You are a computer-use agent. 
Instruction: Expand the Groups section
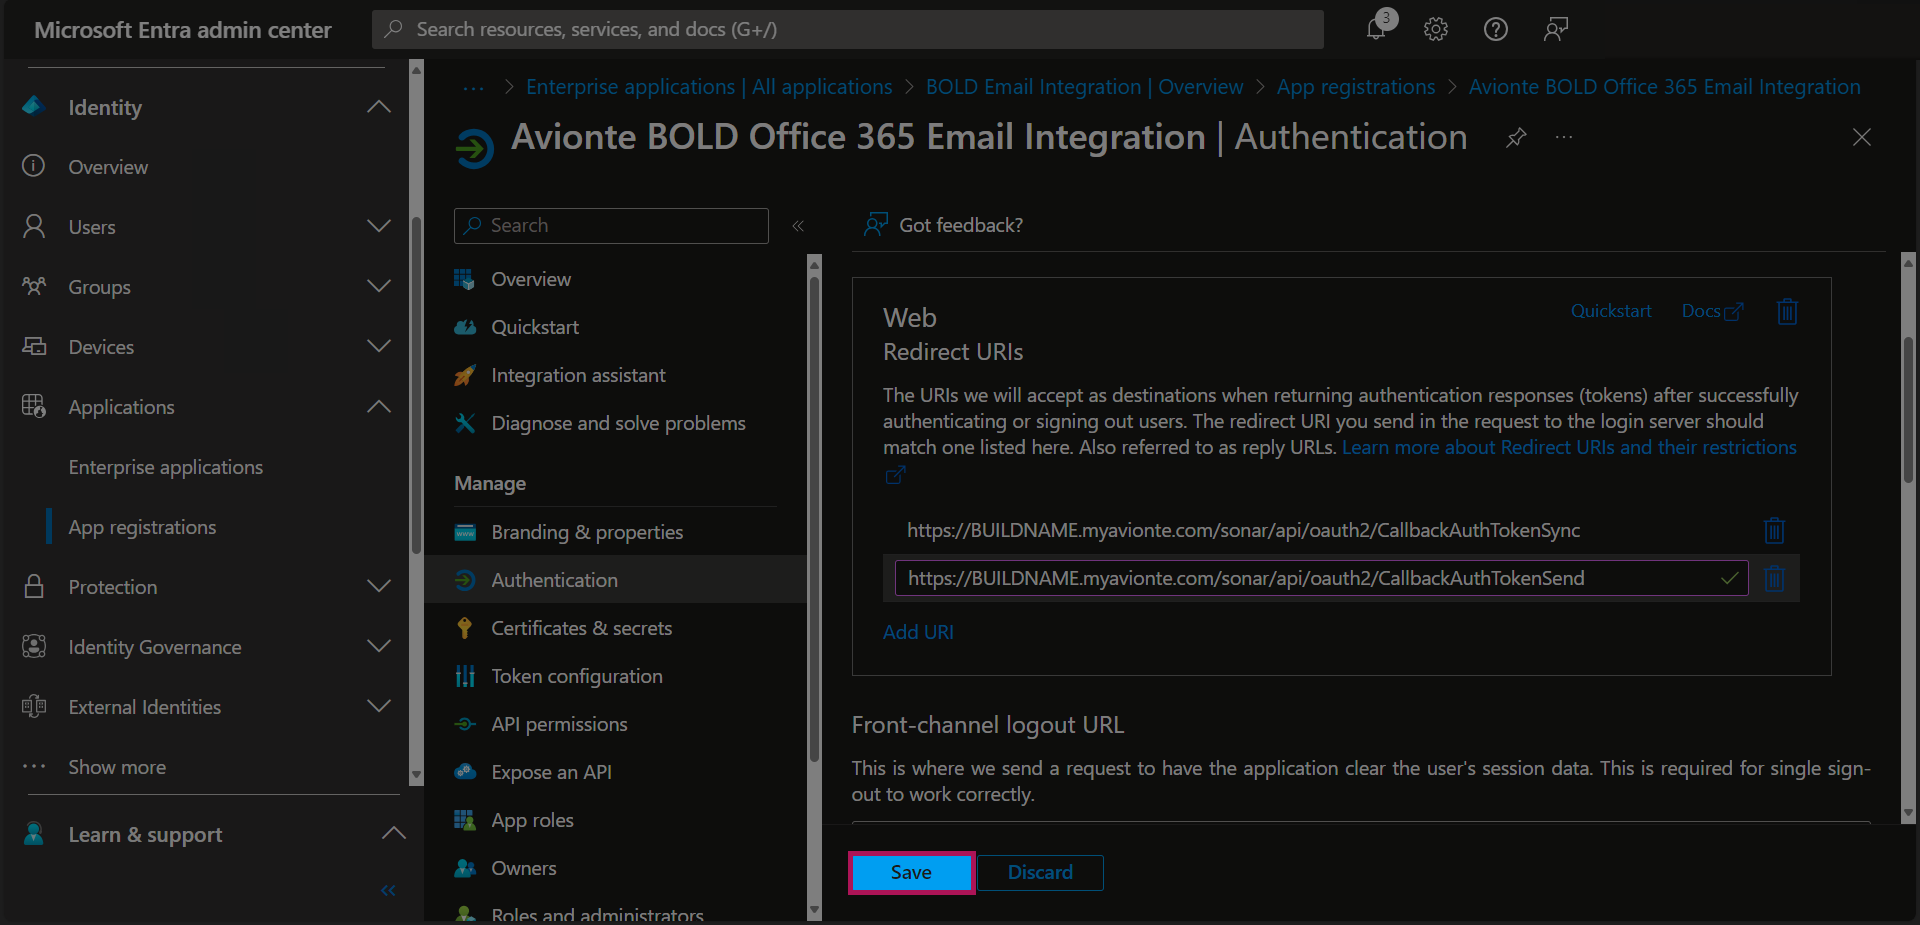(x=378, y=287)
